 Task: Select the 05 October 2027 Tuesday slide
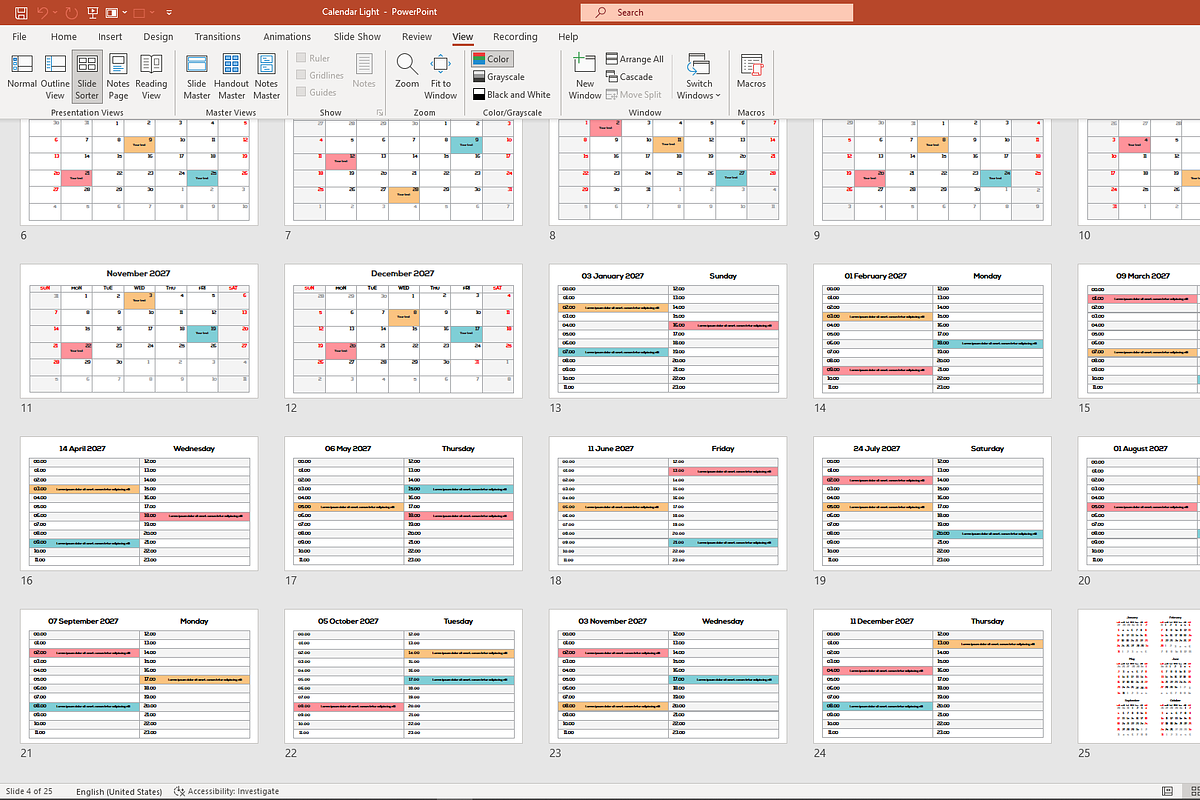coord(403,677)
